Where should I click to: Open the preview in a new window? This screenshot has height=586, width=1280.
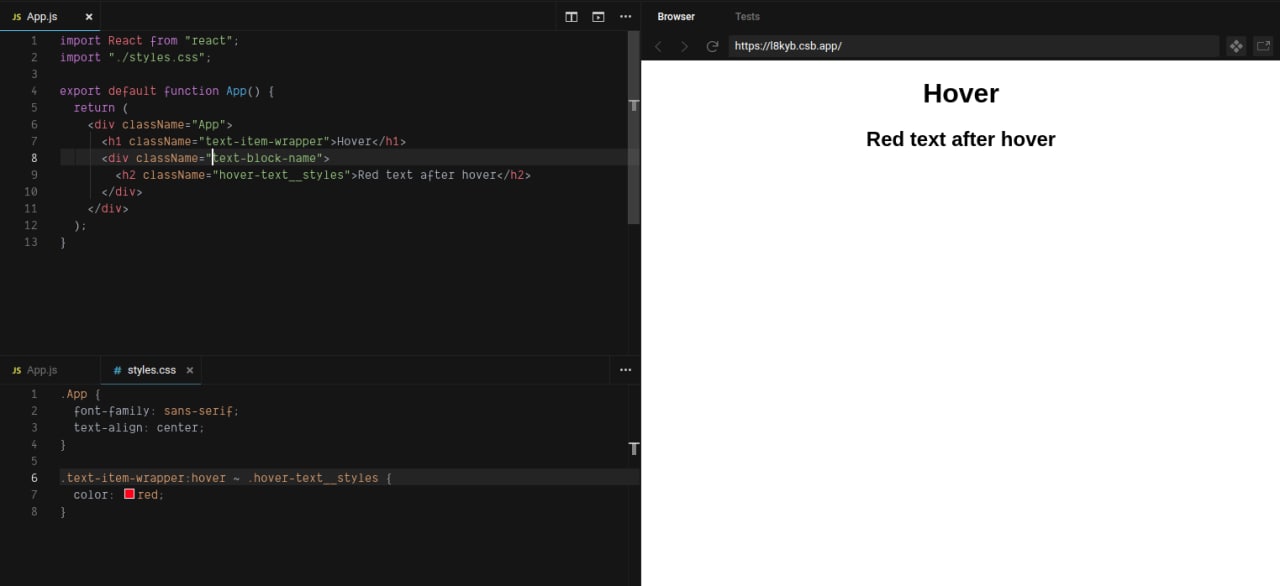coord(1263,46)
